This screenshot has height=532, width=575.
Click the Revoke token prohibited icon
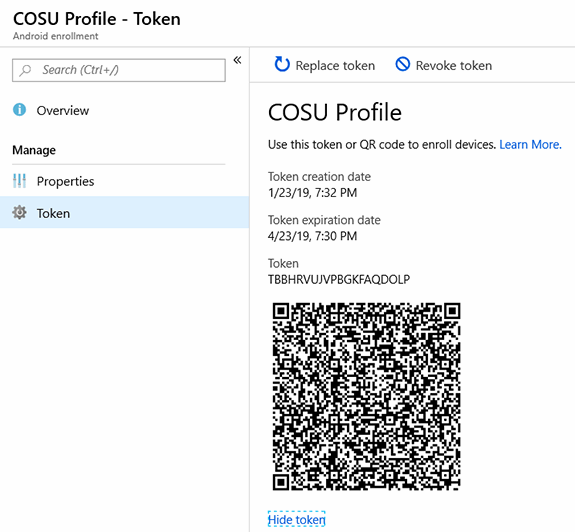coord(402,64)
